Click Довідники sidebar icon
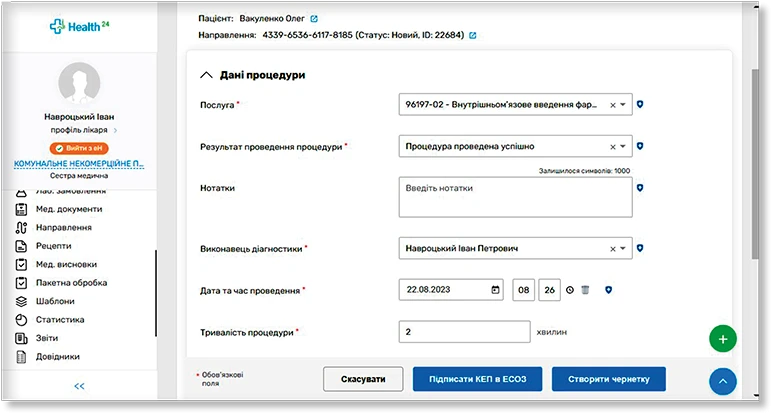This screenshot has width=773, height=415. tap(21, 357)
